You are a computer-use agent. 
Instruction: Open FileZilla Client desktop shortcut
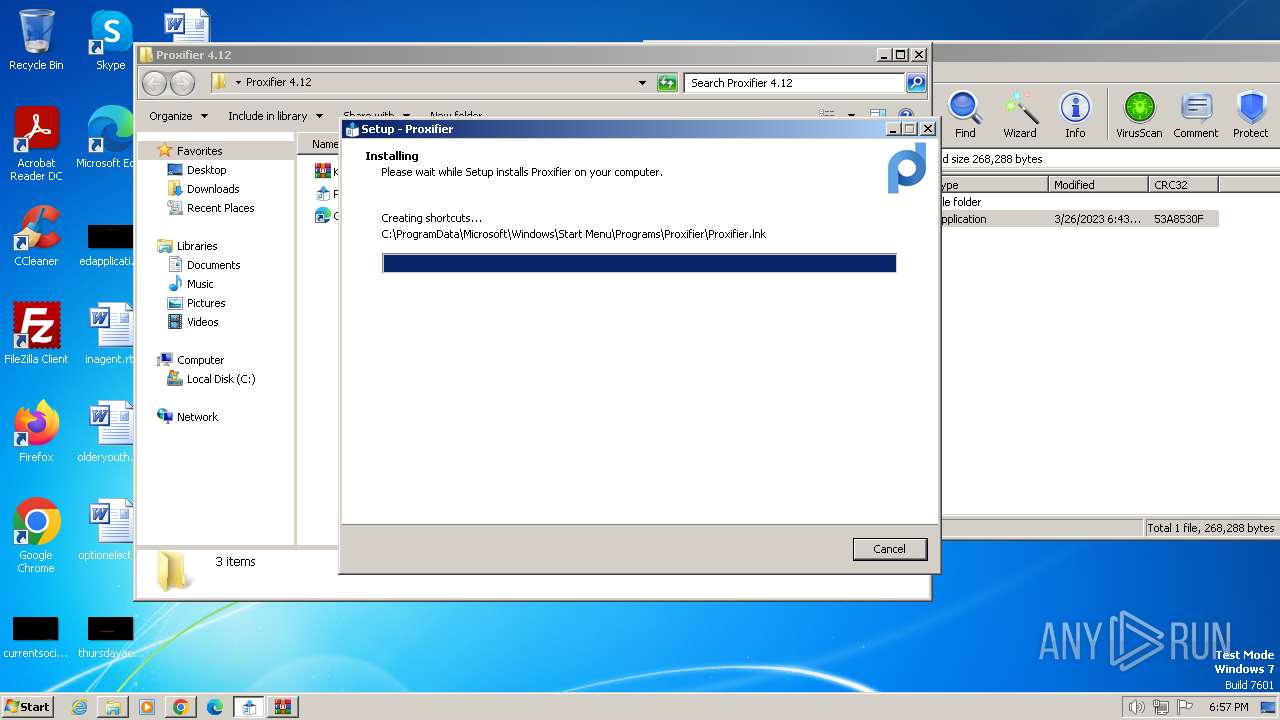[x=36, y=334]
